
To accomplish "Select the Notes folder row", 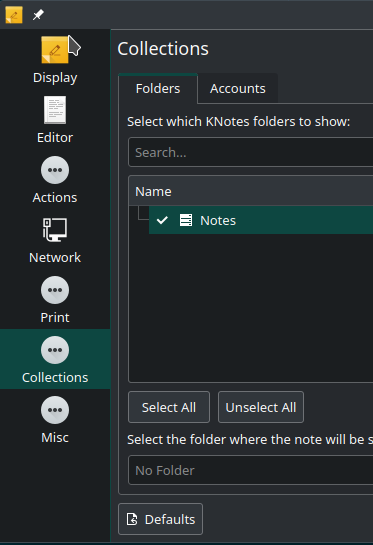I will tap(261, 220).
